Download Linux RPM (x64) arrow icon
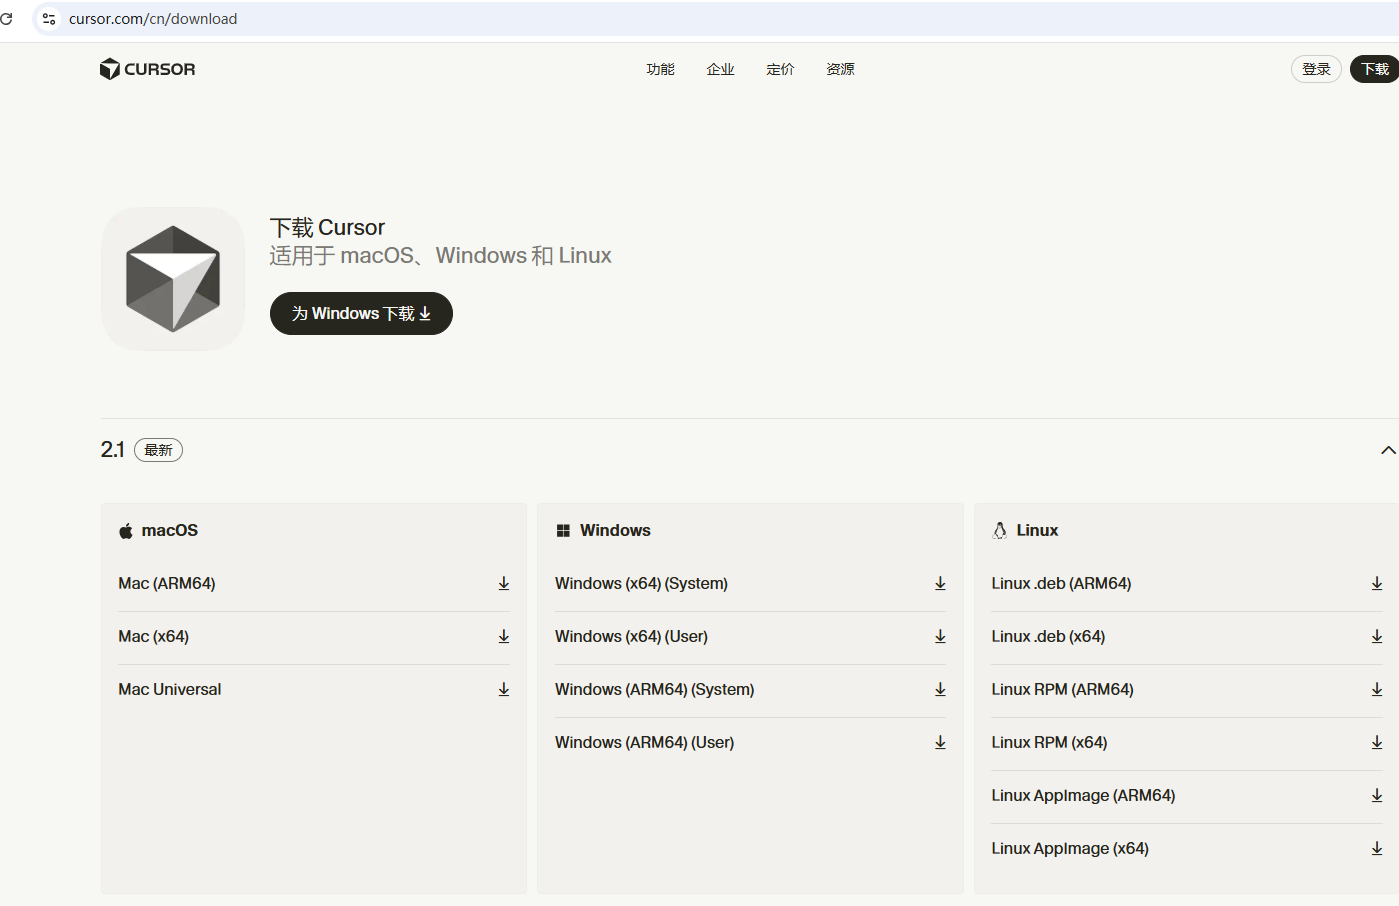Screen dimensions: 1399x906 [1377, 742]
